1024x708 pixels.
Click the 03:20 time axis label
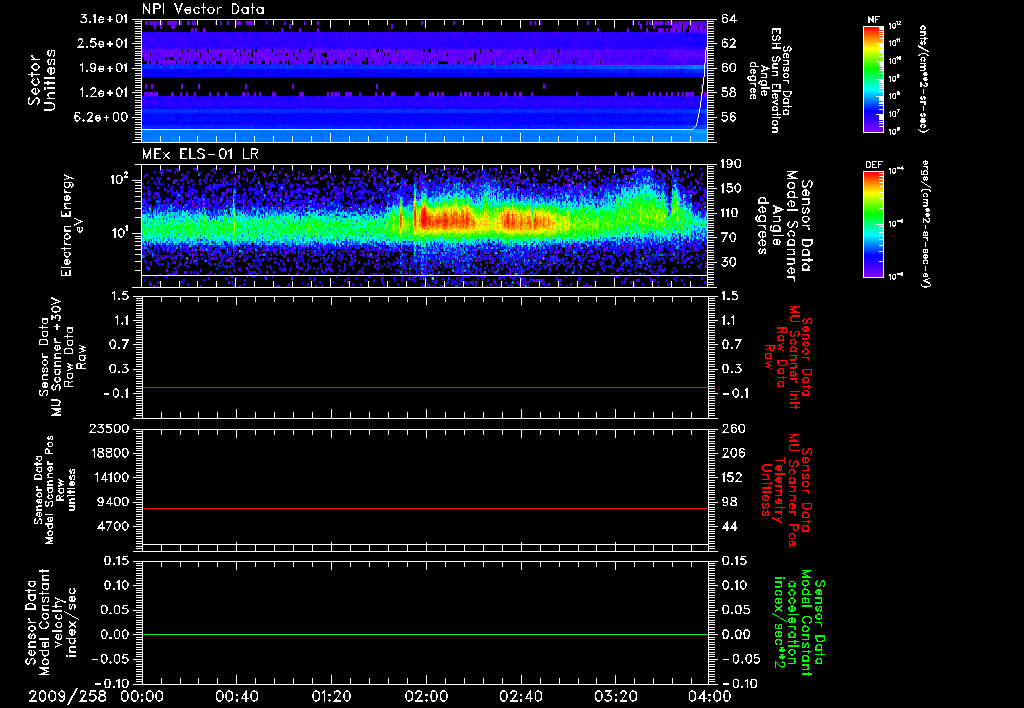click(x=615, y=696)
